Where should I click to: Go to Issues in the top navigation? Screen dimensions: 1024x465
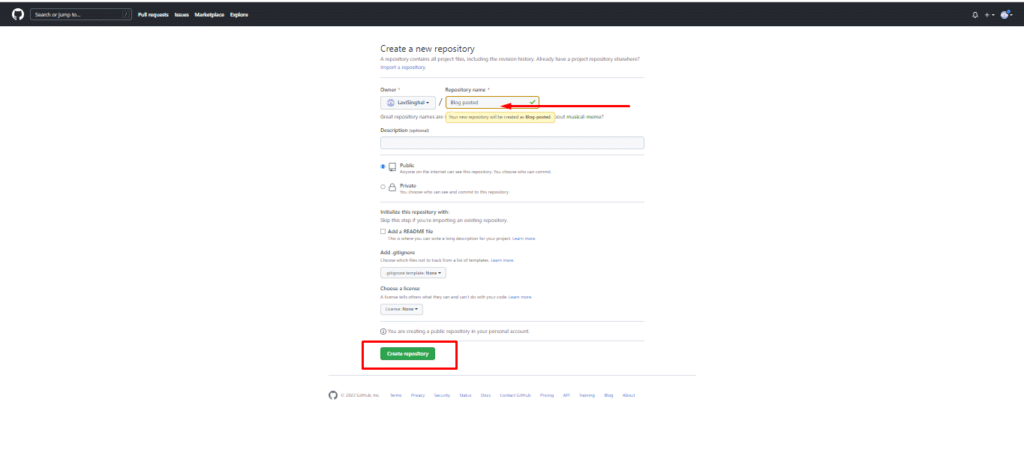click(182, 14)
